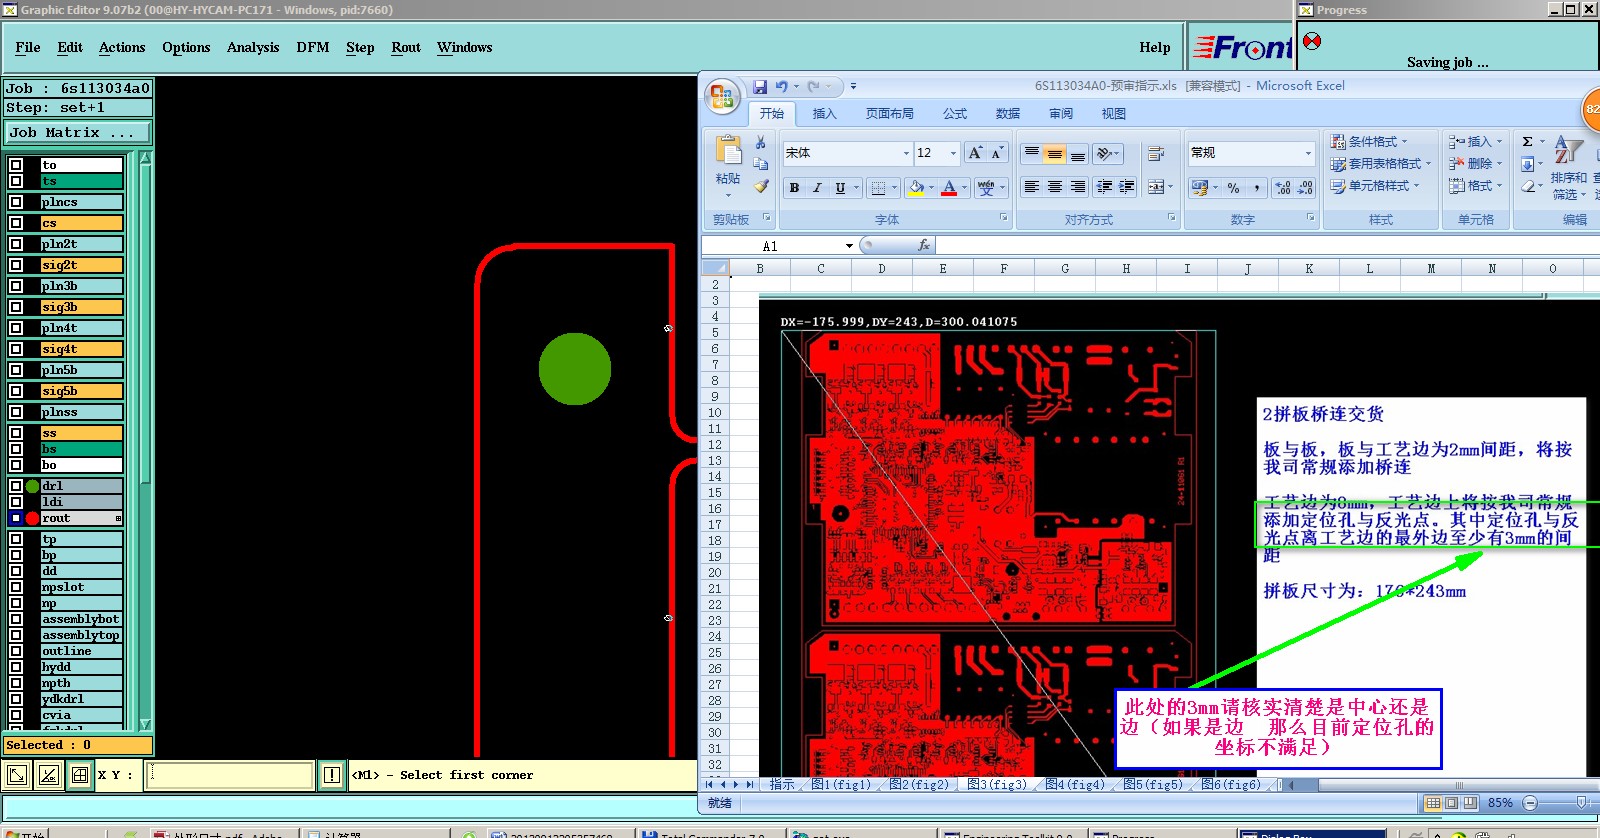Toggle the checkbox for layer assemblytop
The image size is (1600, 838).
coord(16,635)
